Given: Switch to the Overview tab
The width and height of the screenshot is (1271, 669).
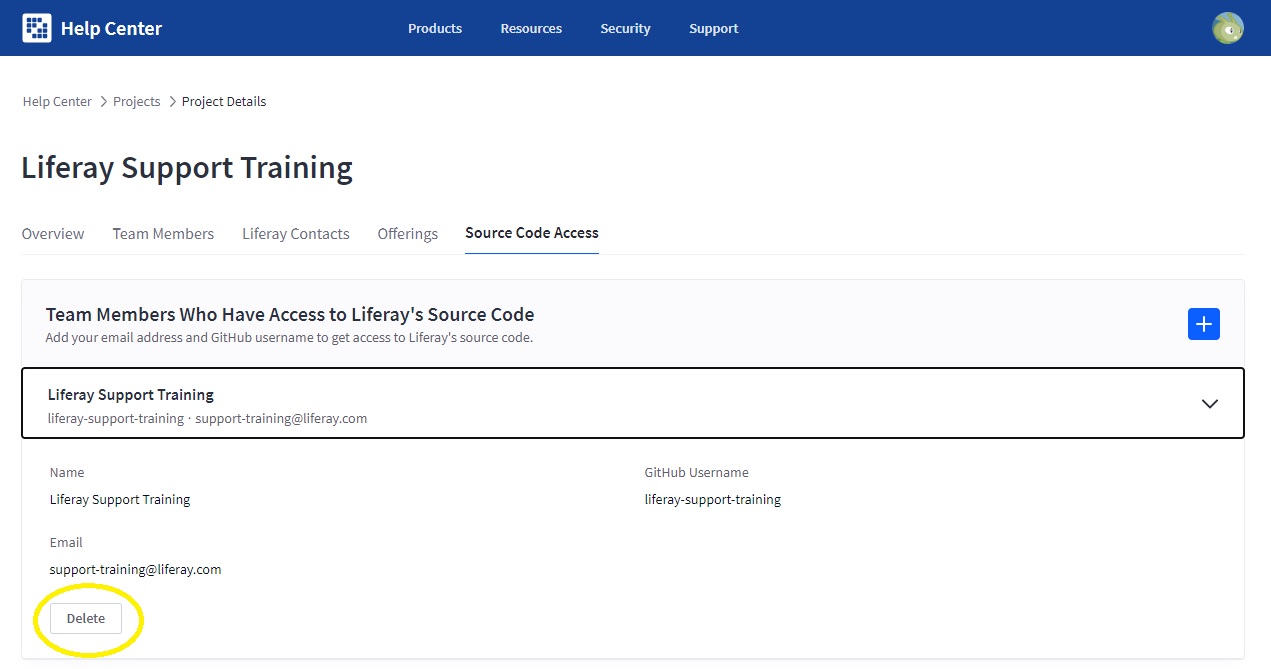Looking at the screenshot, I should tap(53, 234).
